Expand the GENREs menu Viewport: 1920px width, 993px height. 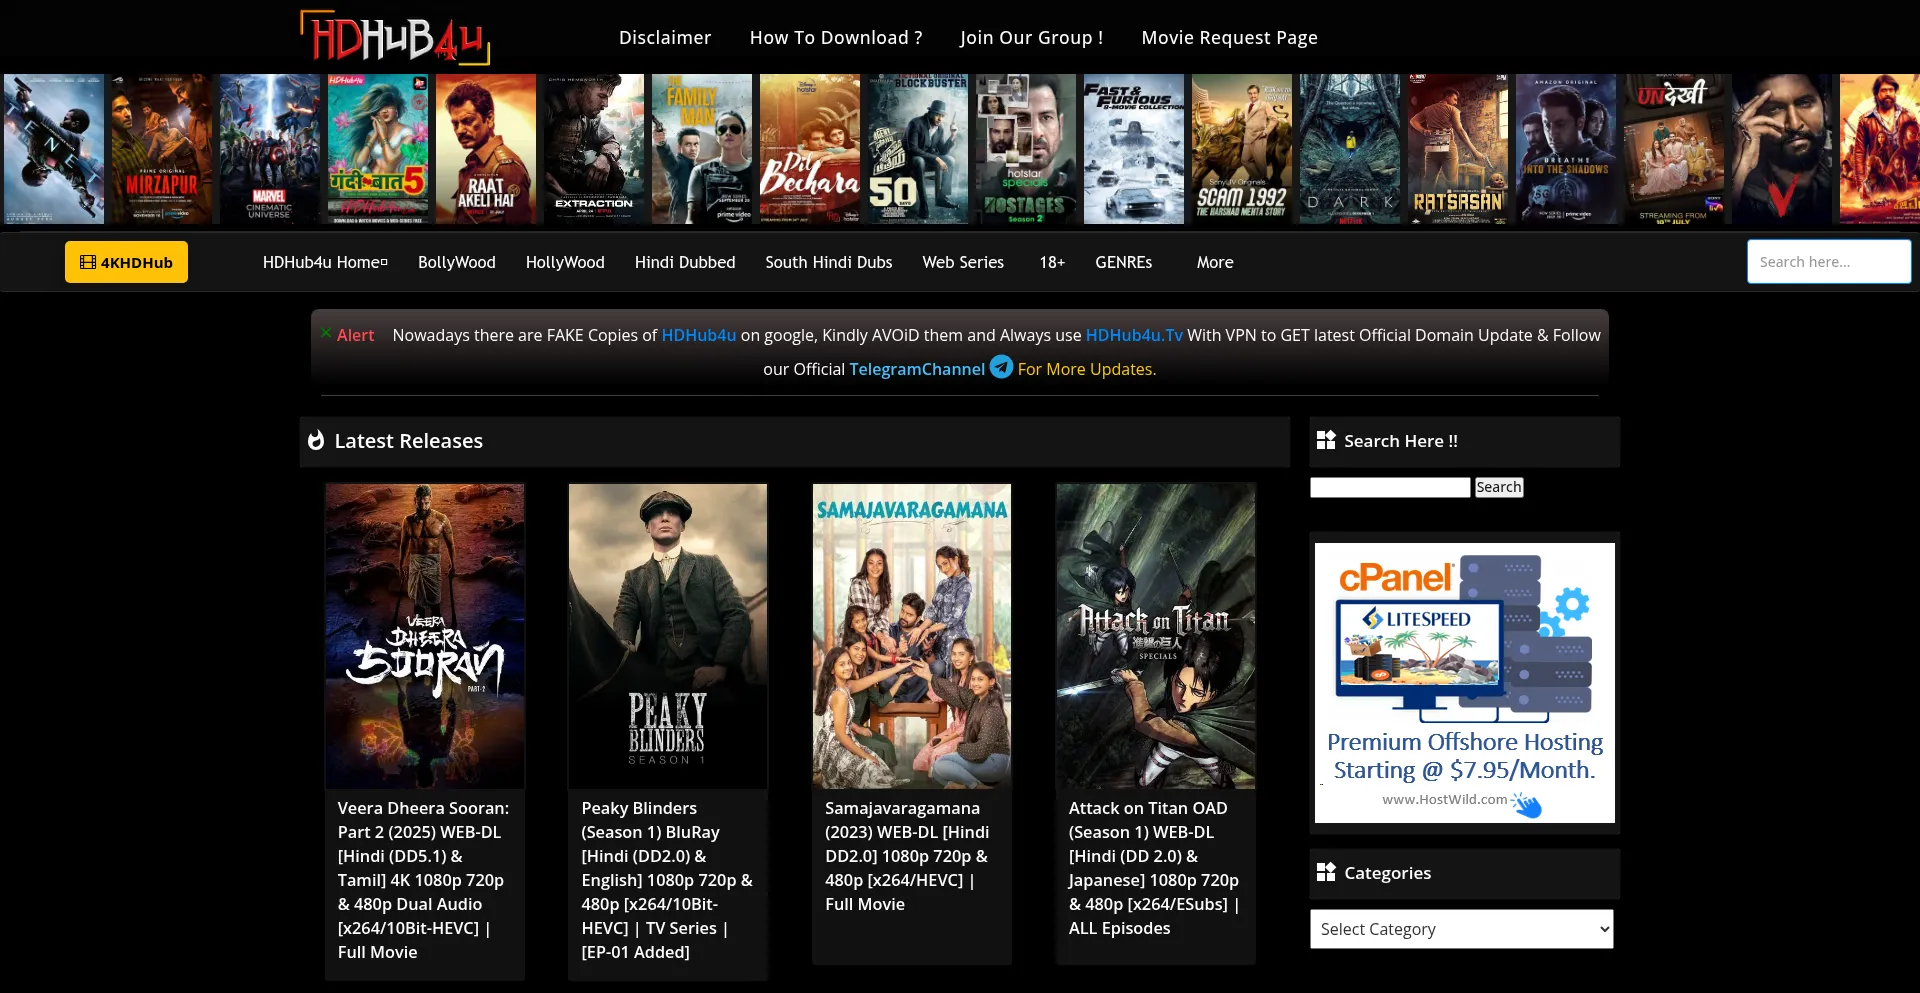1123,262
